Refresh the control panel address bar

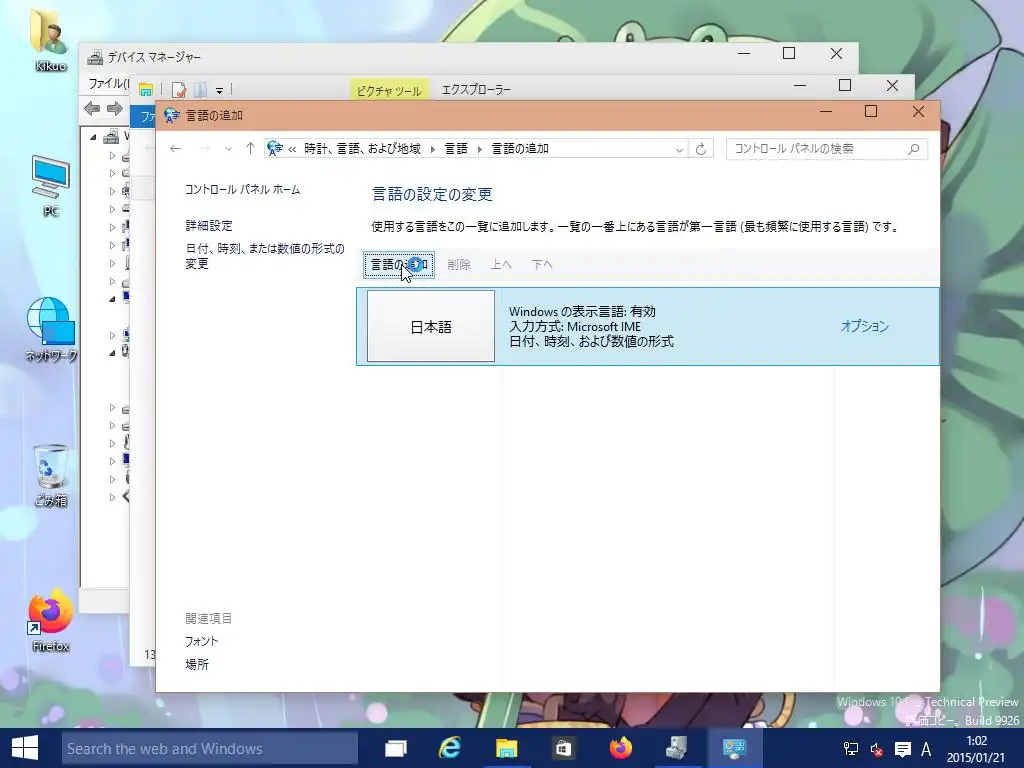701,149
